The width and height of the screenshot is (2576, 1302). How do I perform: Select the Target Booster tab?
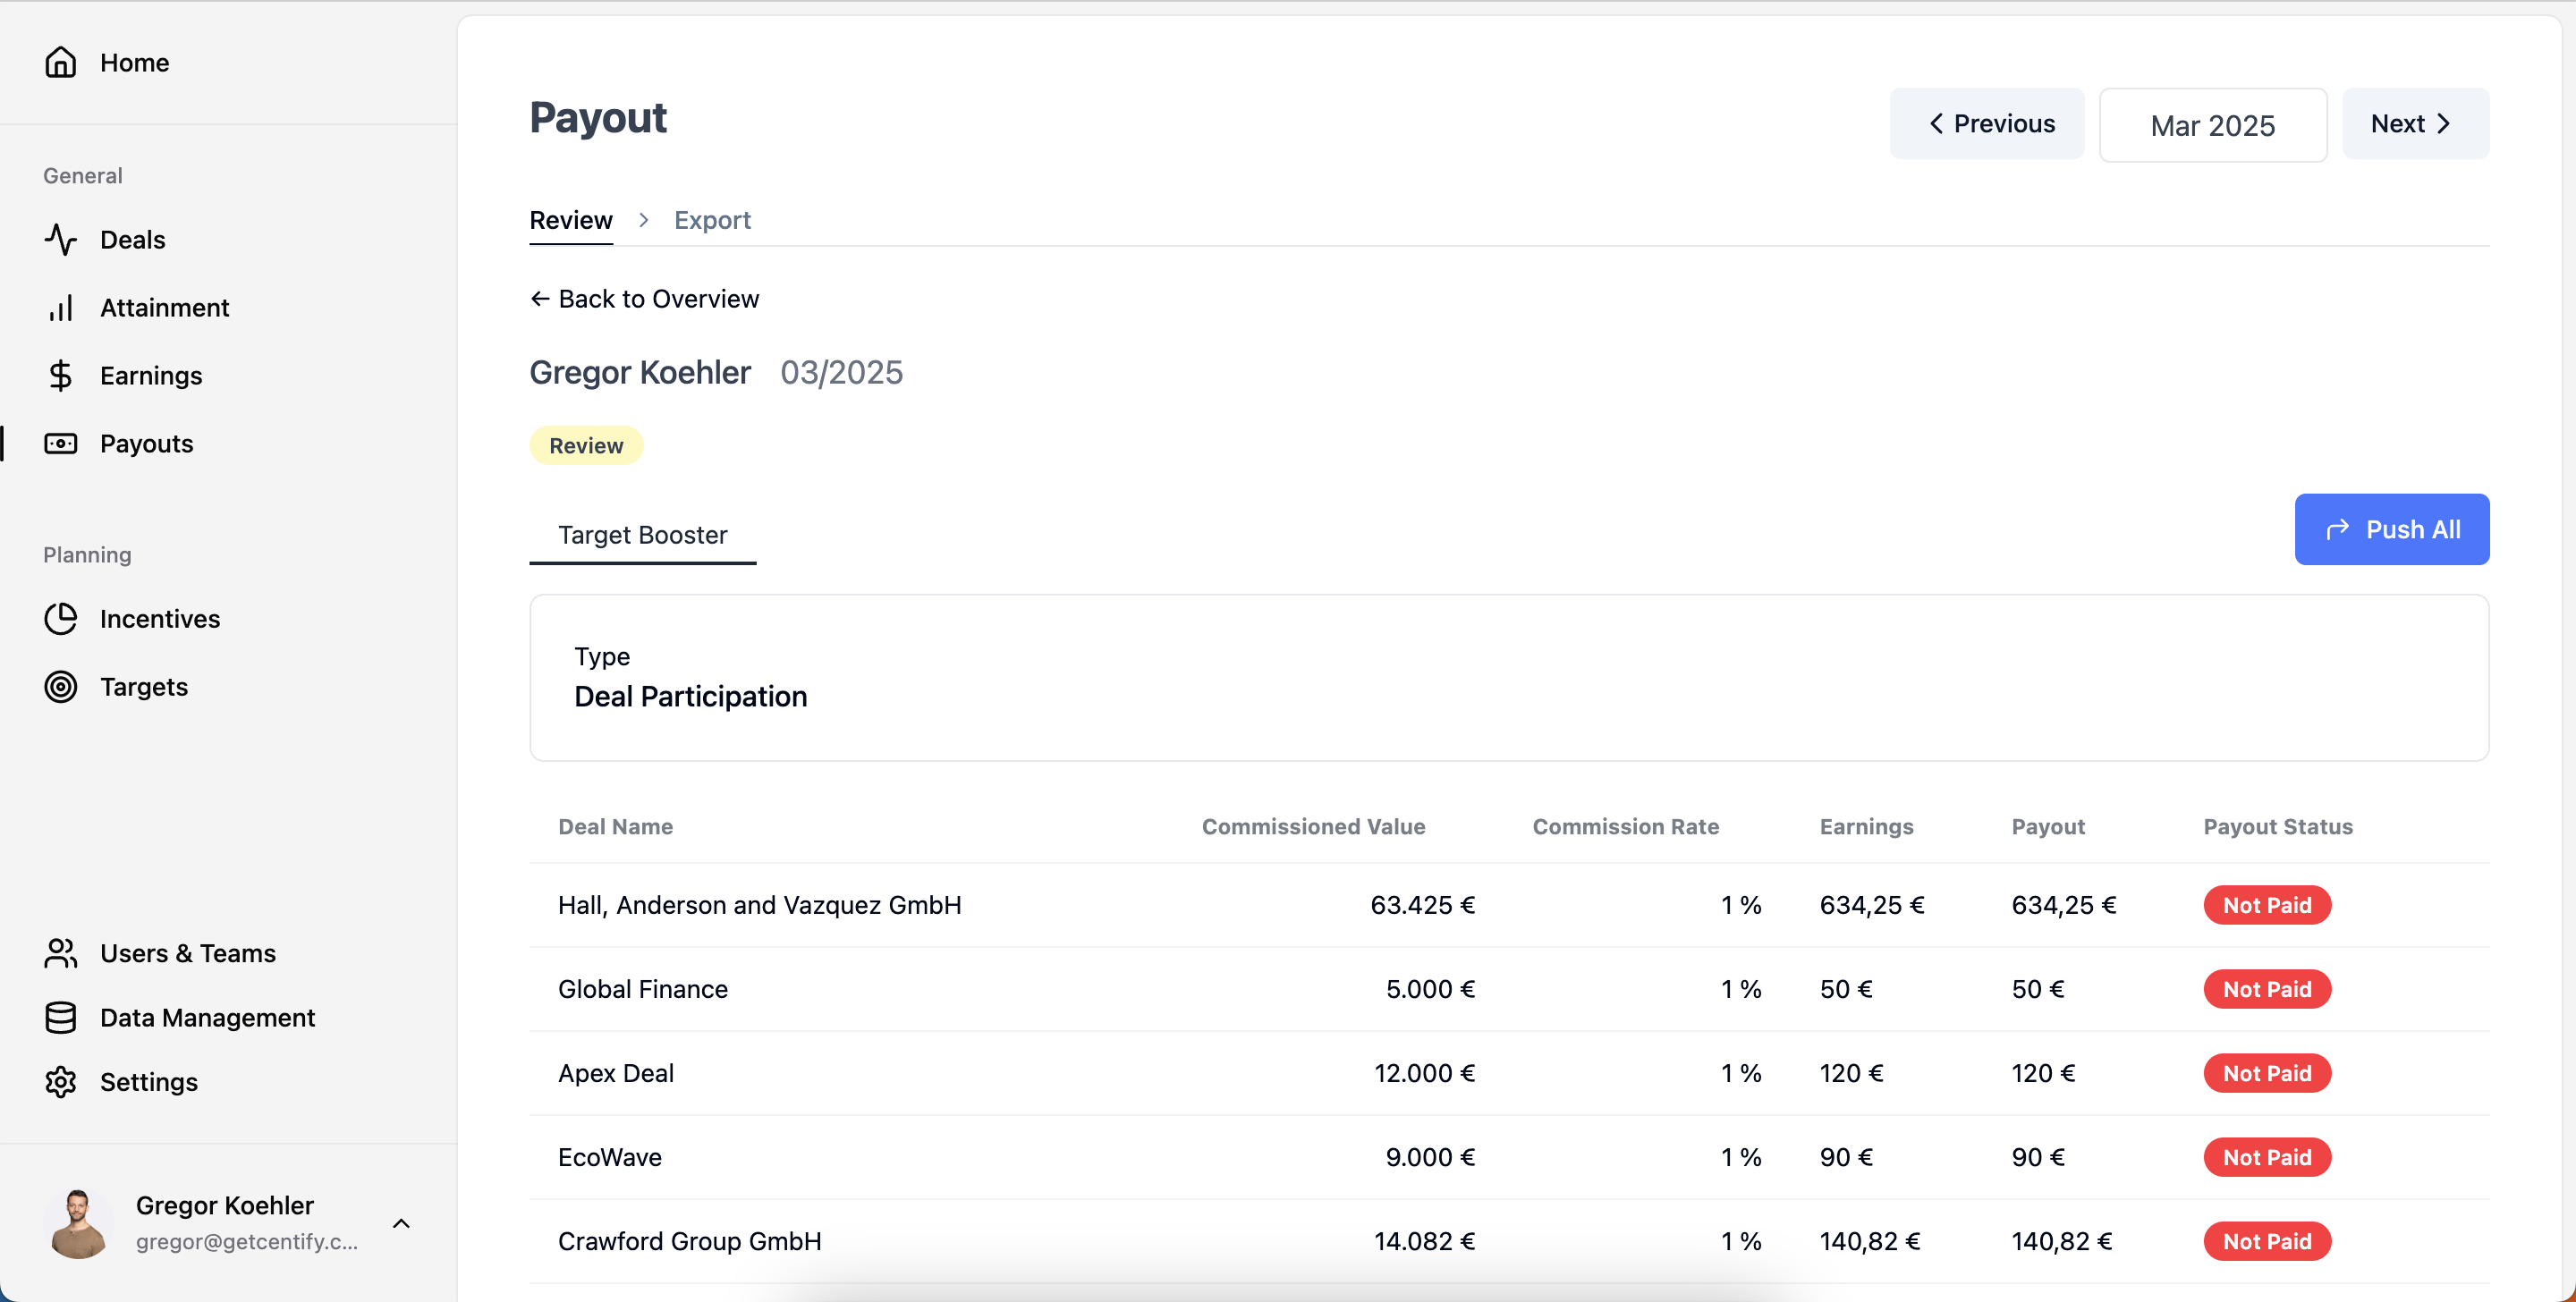(x=642, y=535)
